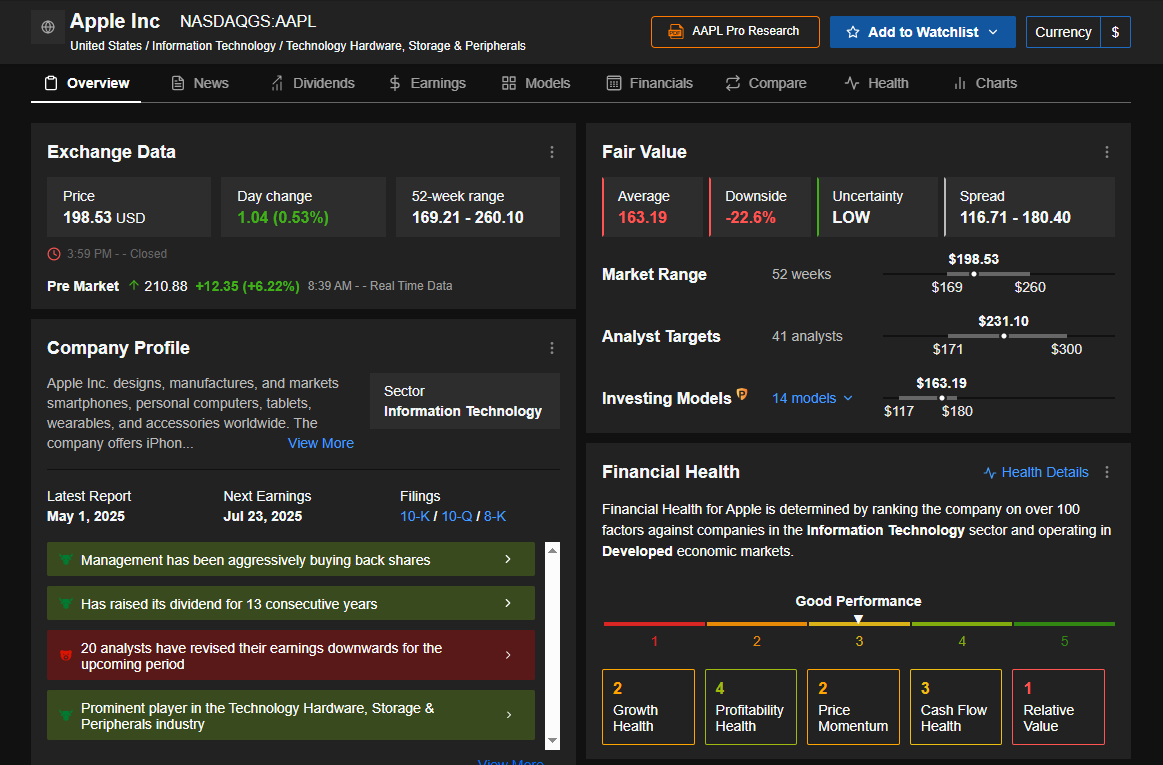This screenshot has height=765, width=1163.
Task: Click the Sector Information Technology box
Action: click(x=465, y=401)
